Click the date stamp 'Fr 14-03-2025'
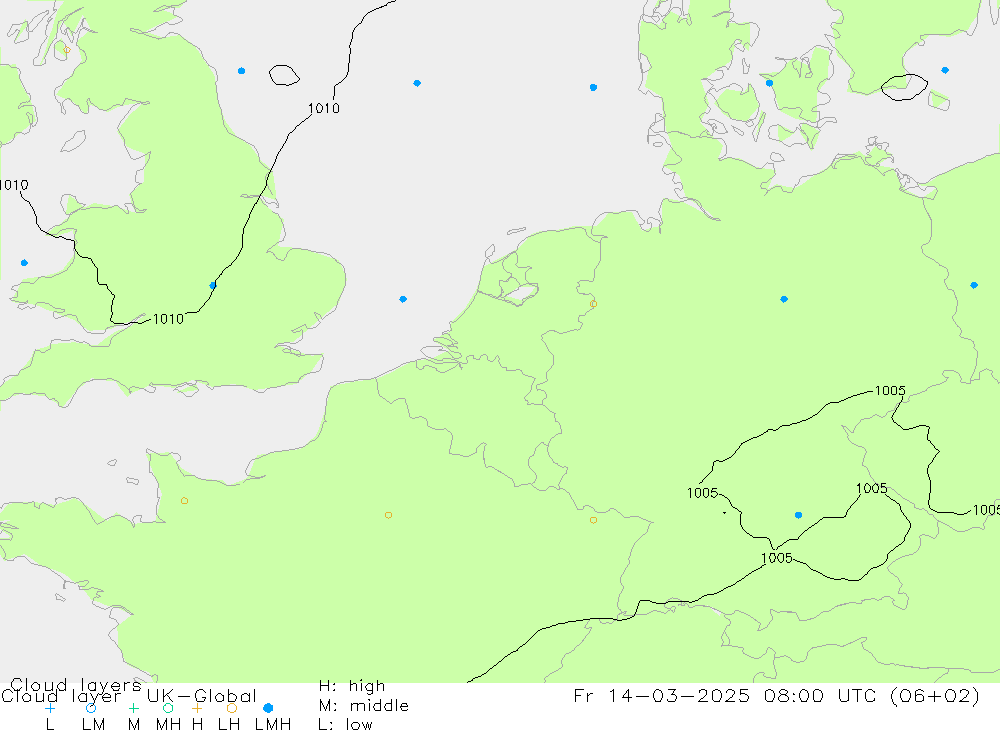The height and width of the screenshot is (733, 1000). tap(662, 695)
